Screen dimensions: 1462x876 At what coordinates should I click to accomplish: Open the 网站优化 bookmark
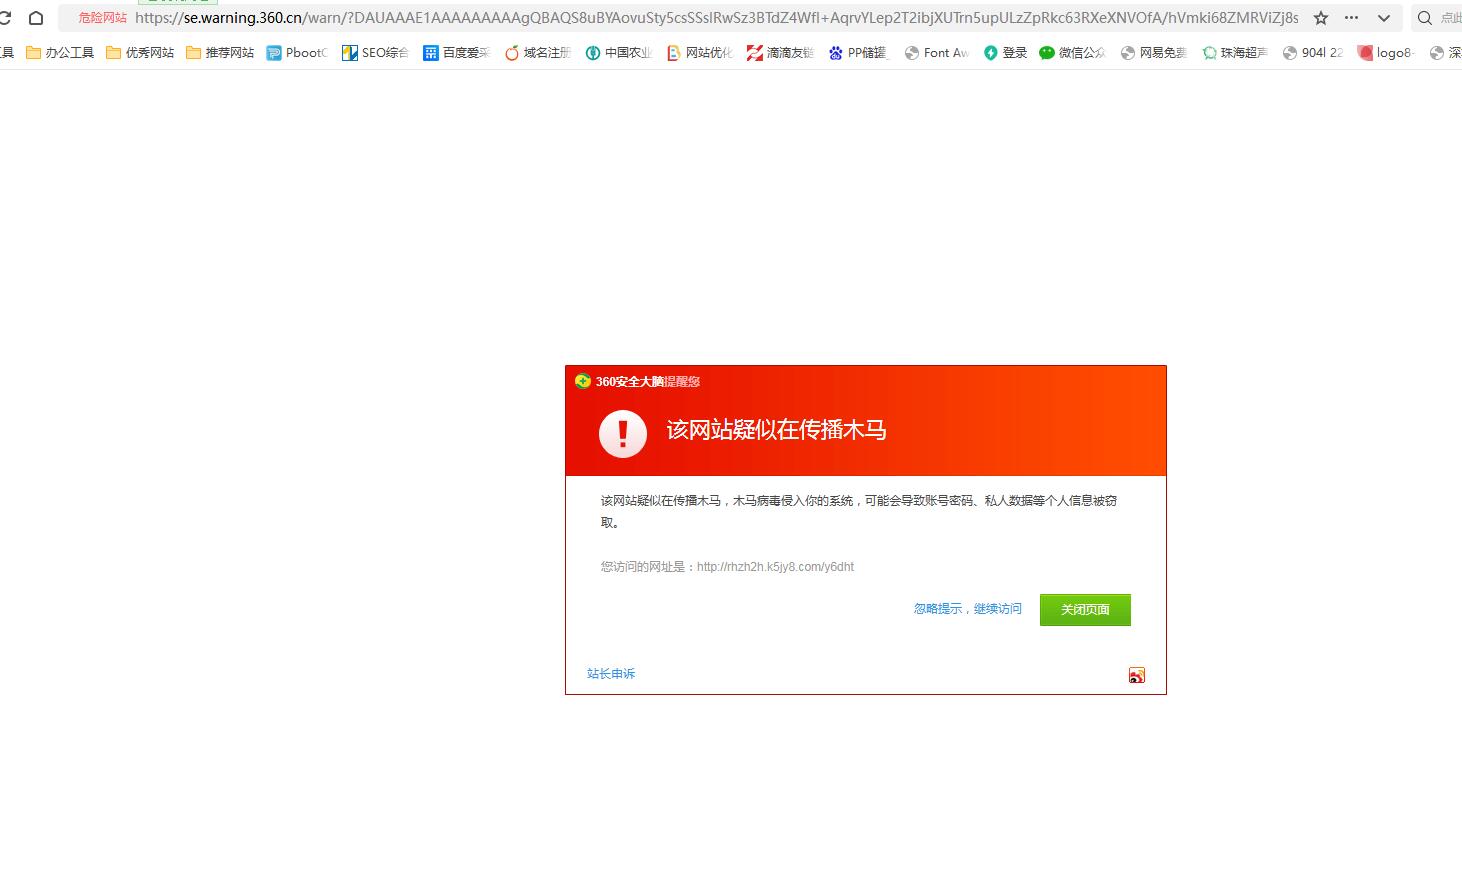click(x=699, y=53)
